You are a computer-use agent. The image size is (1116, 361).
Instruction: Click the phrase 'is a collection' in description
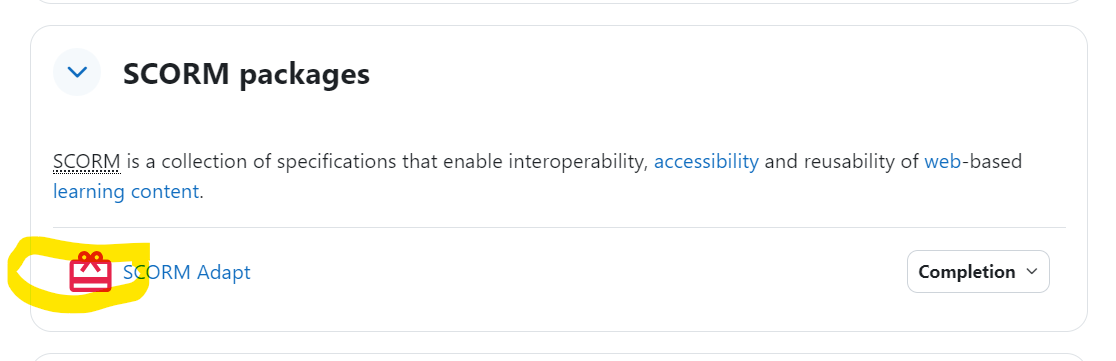[x=189, y=162]
